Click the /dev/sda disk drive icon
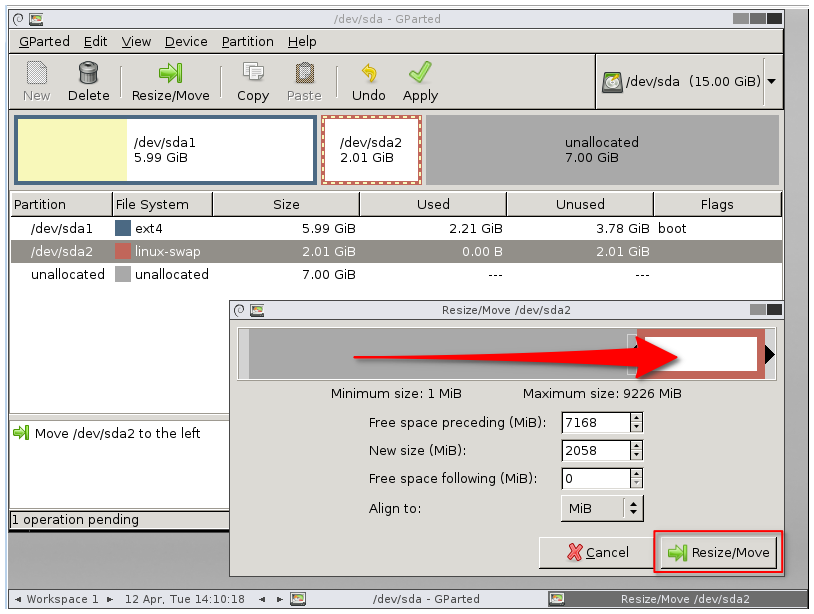The width and height of the screenshot is (814, 614). pos(612,82)
